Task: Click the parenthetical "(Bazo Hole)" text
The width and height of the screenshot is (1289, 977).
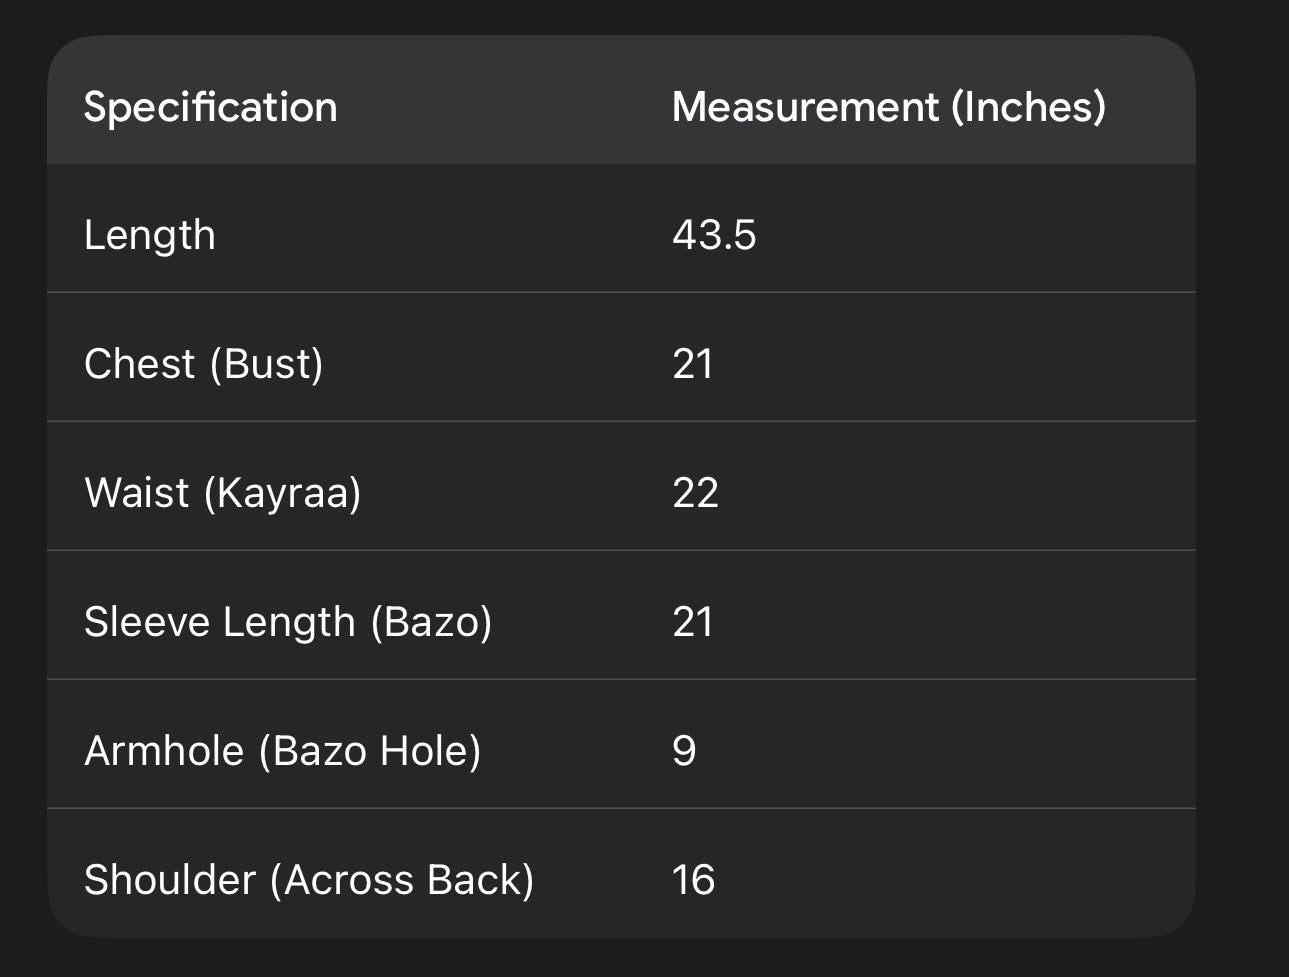Action: click(370, 751)
